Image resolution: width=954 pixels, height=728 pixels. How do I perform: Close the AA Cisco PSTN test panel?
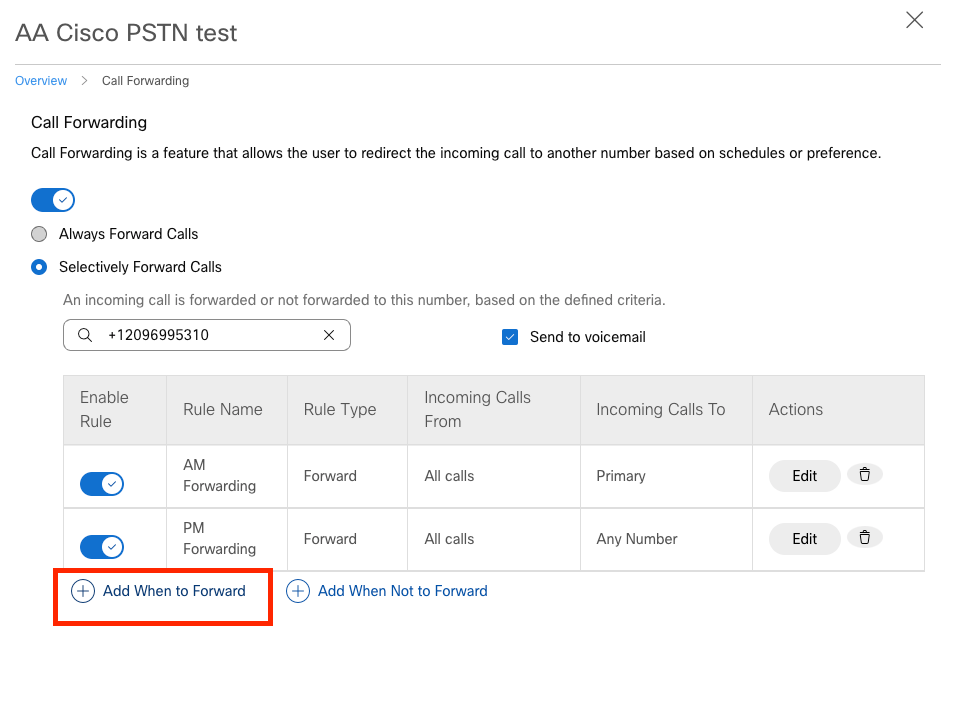[x=914, y=20]
